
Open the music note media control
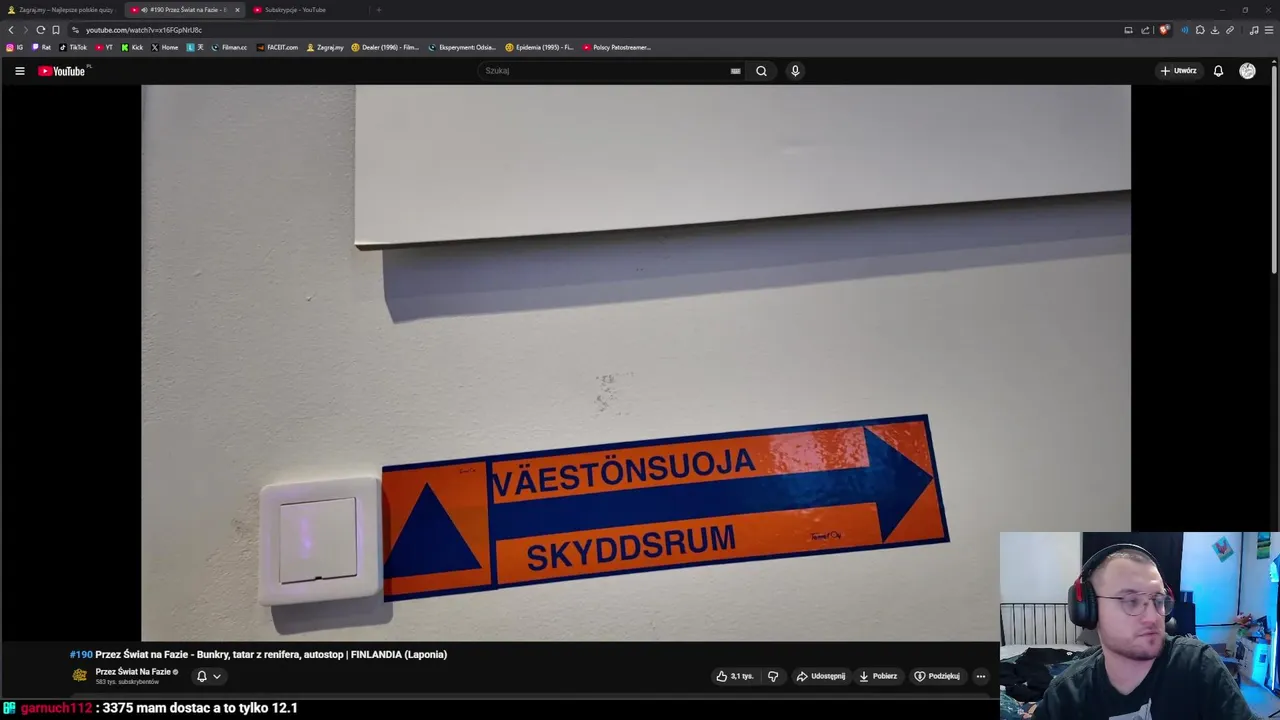point(1254,30)
